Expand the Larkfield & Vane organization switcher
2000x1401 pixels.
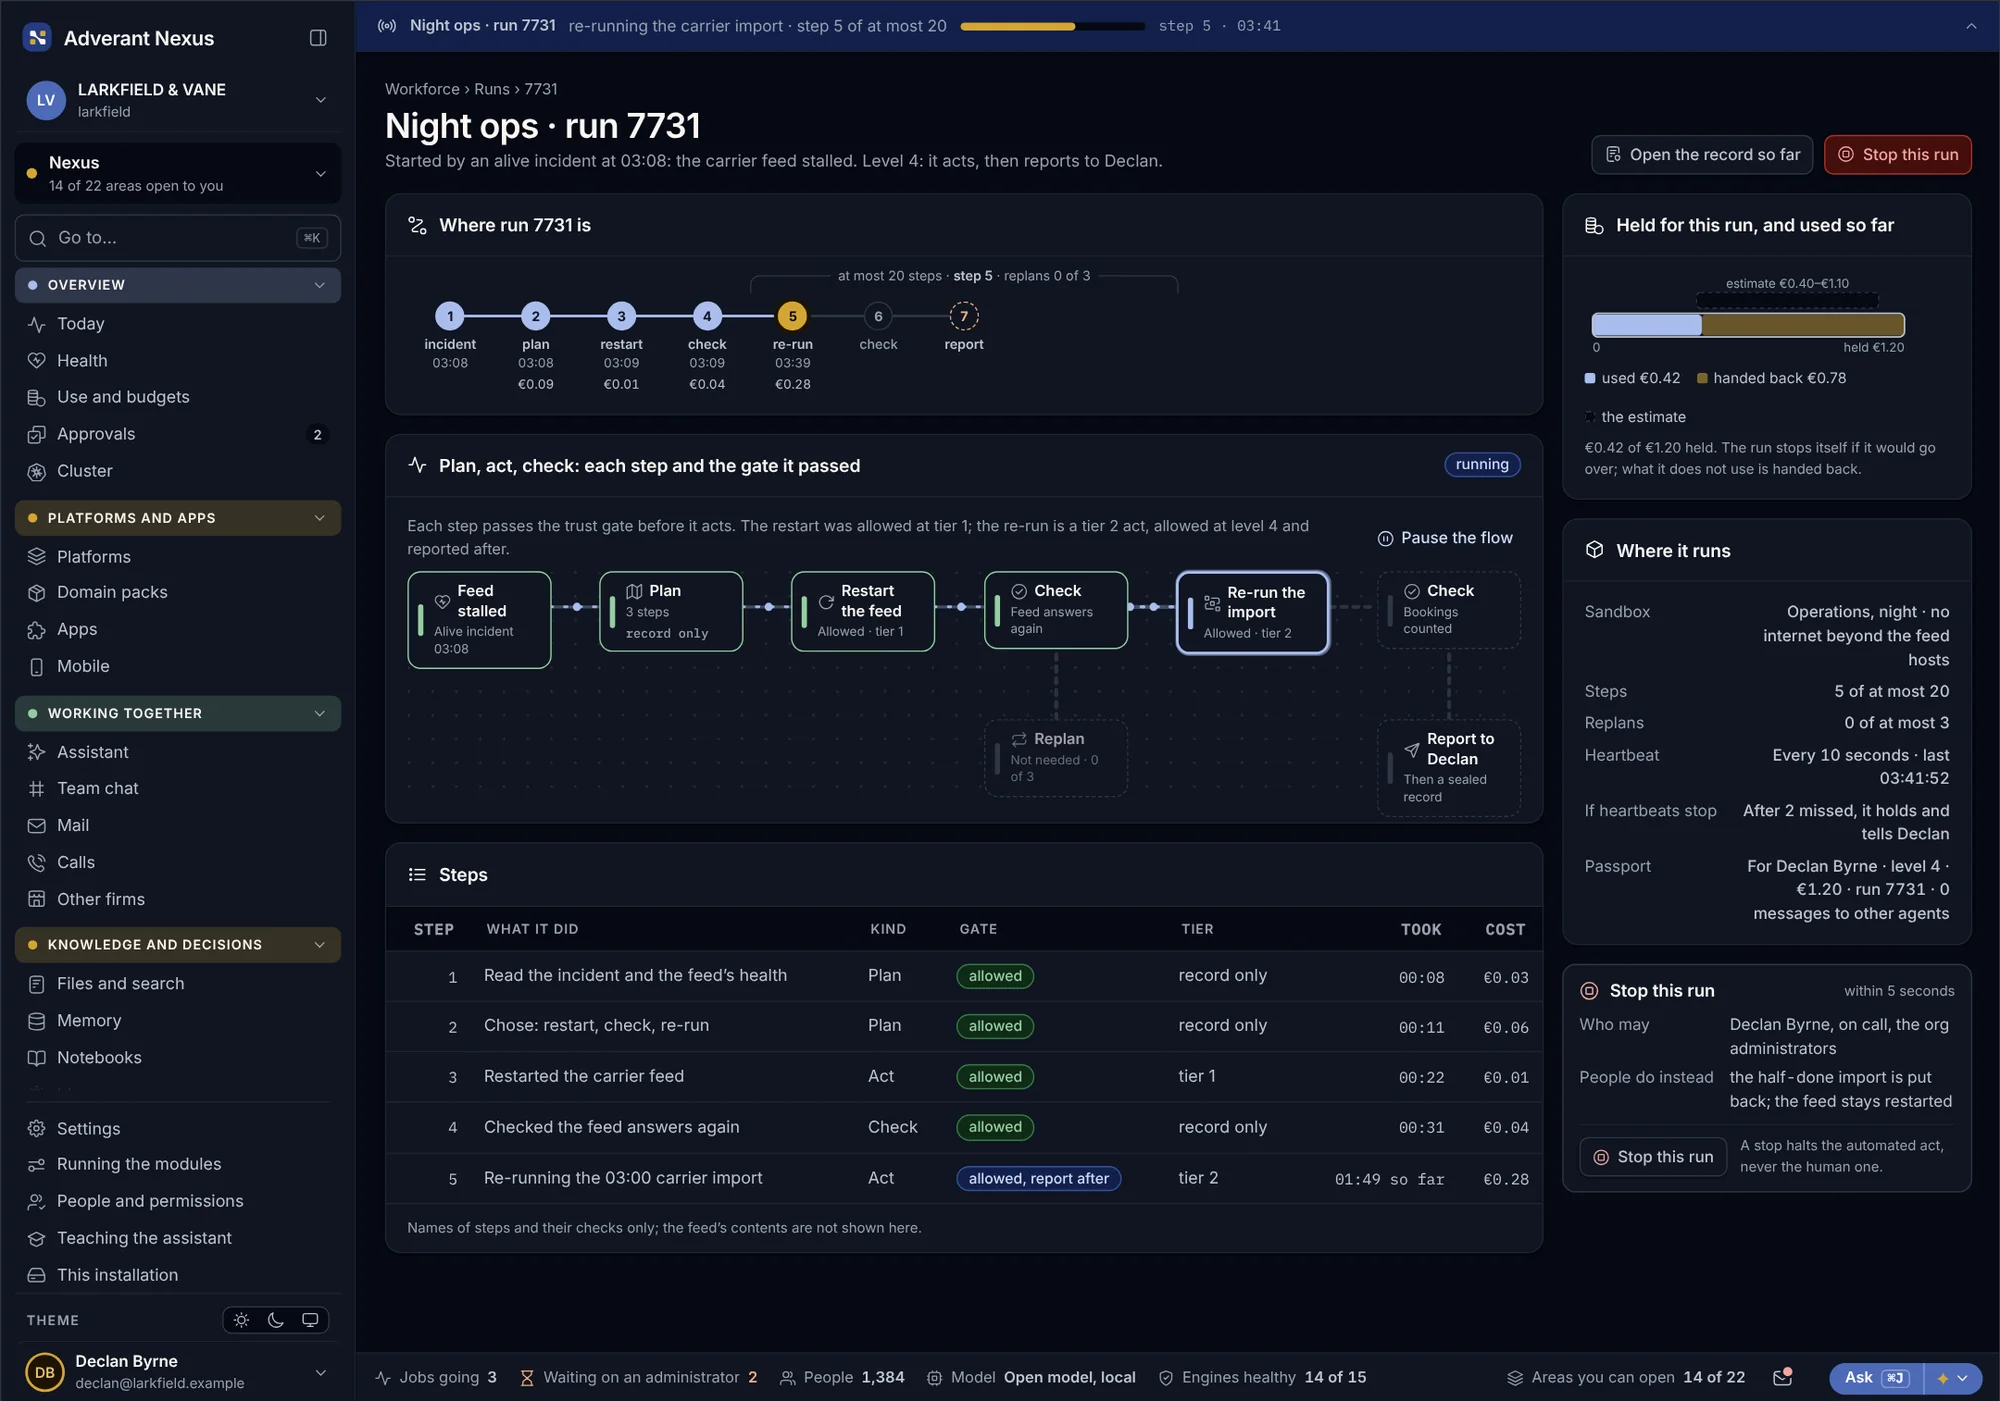178,100
